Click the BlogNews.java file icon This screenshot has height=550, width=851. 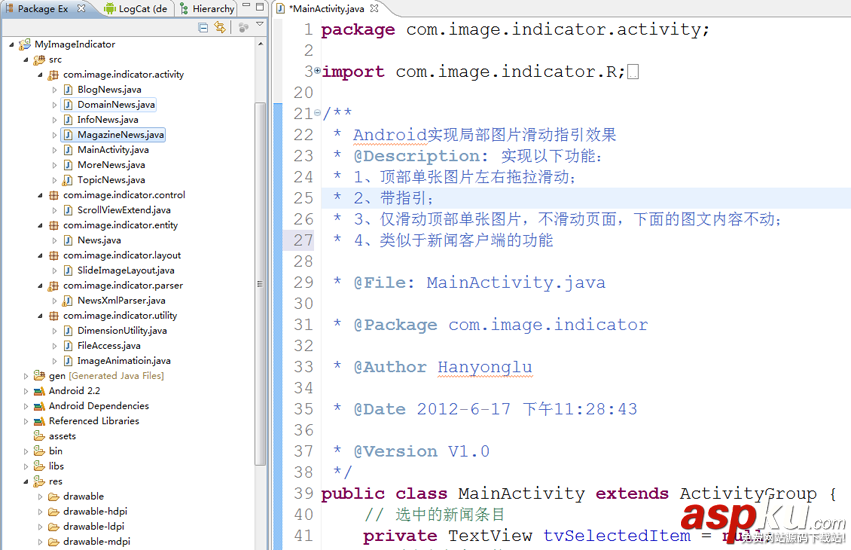point(68,90)
